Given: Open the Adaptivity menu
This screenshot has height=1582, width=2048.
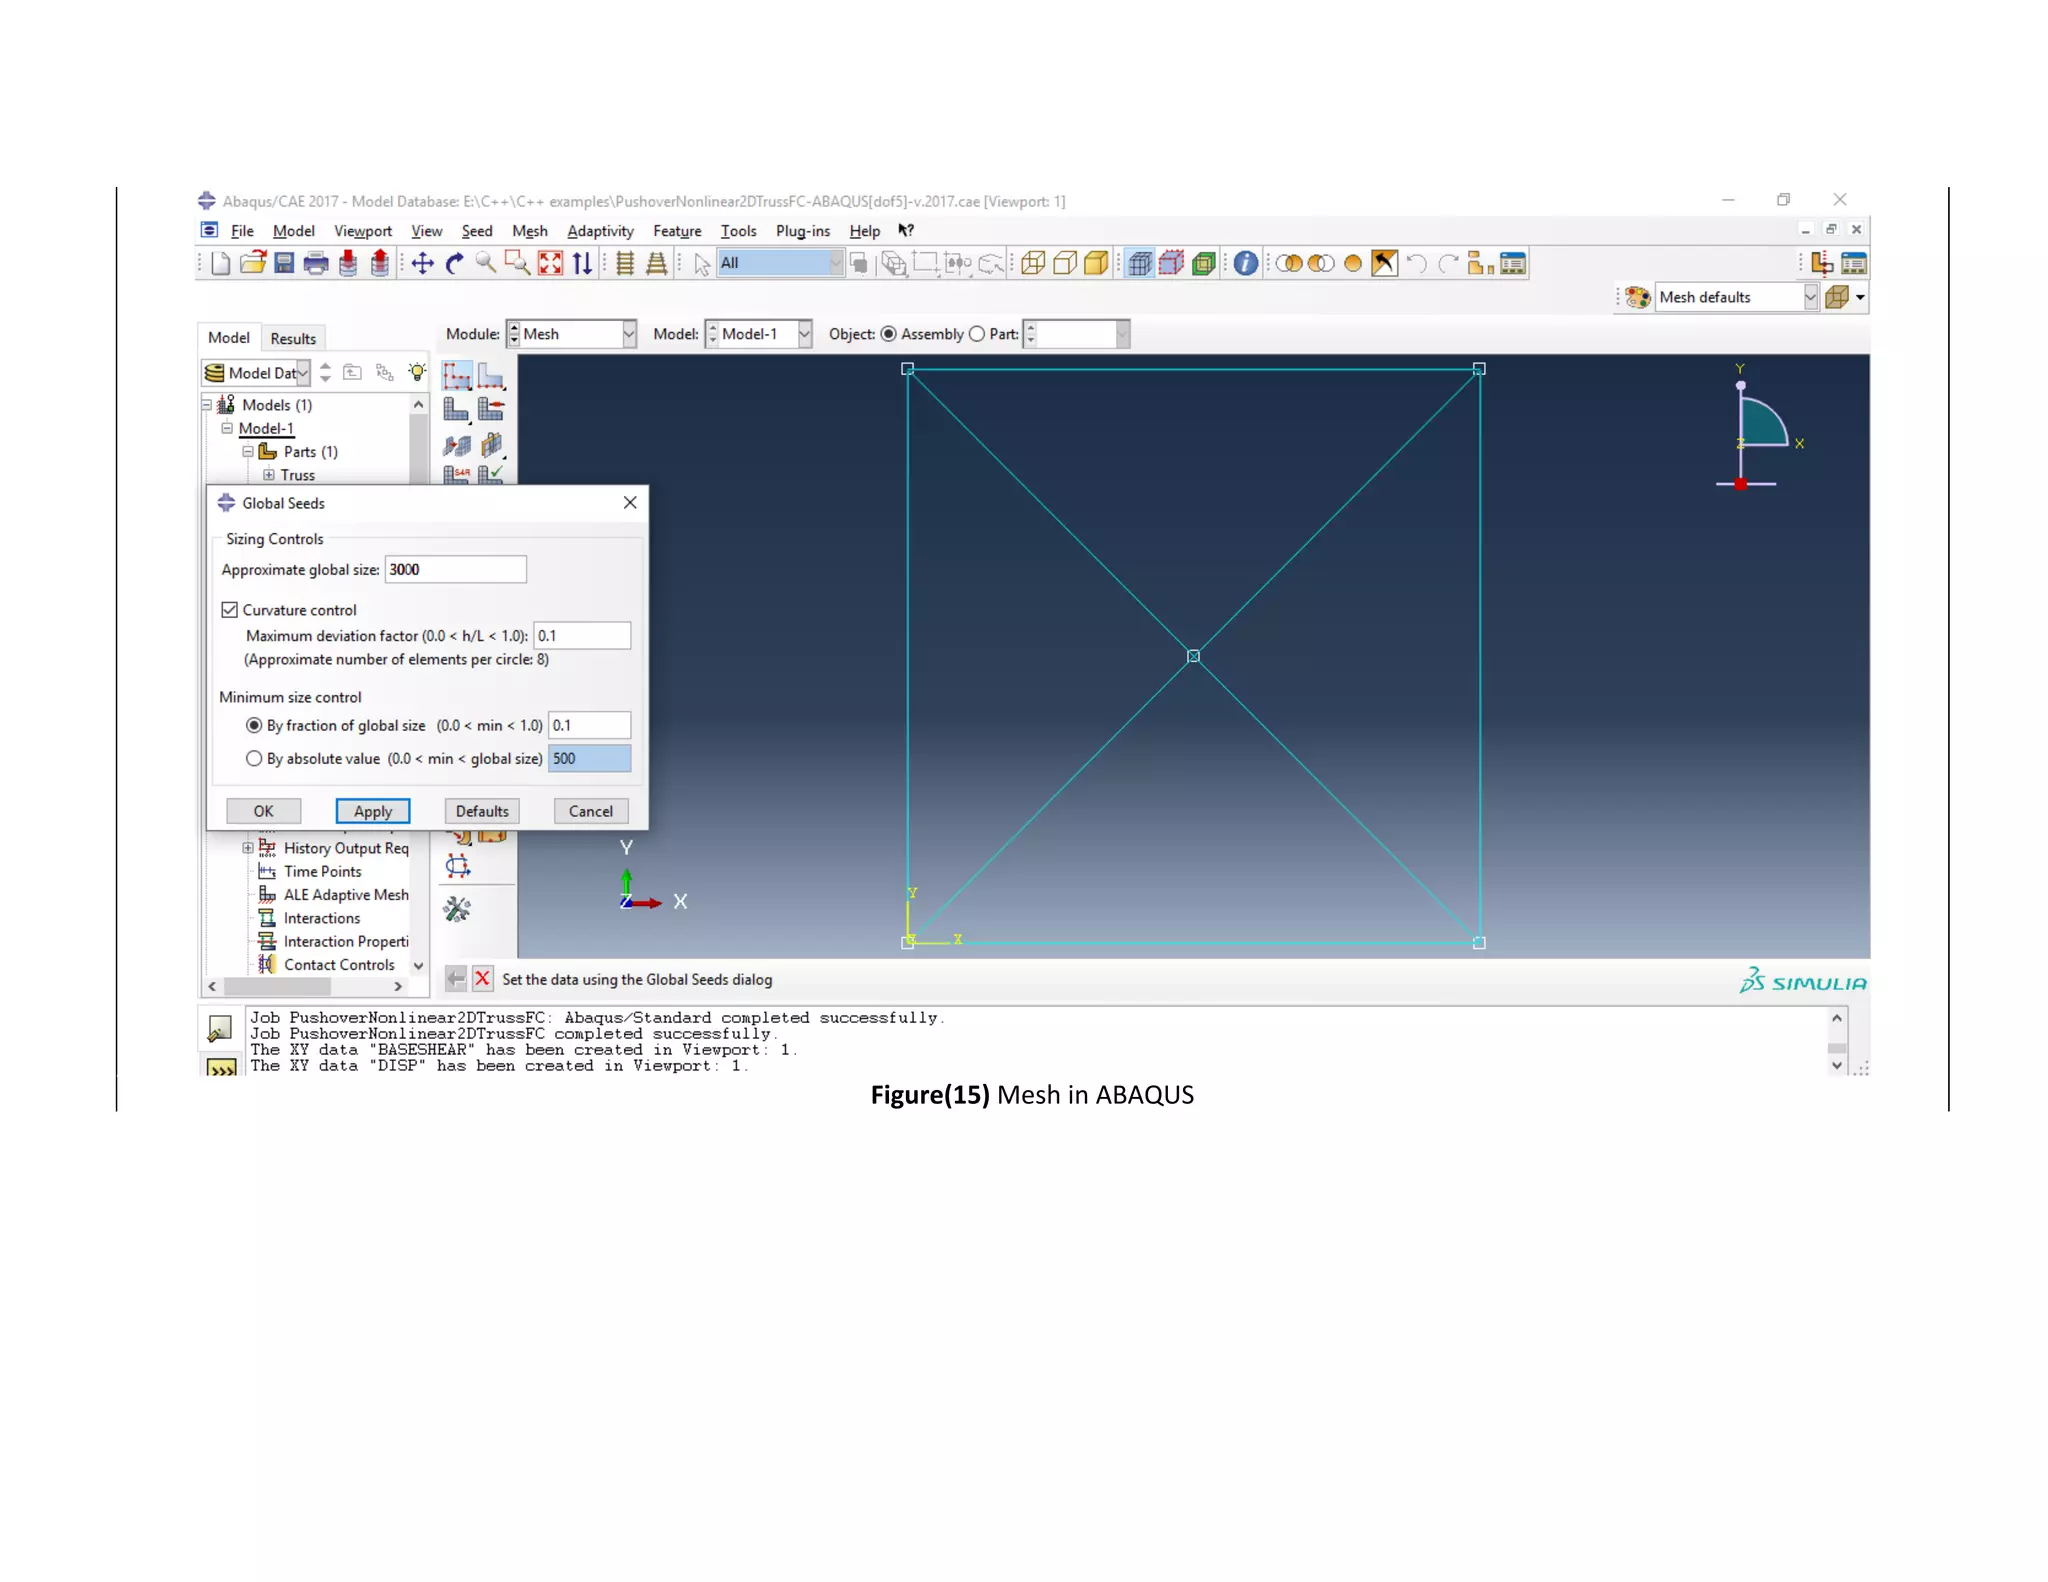Looking at the screenshot, I should (x=600, y=231).
